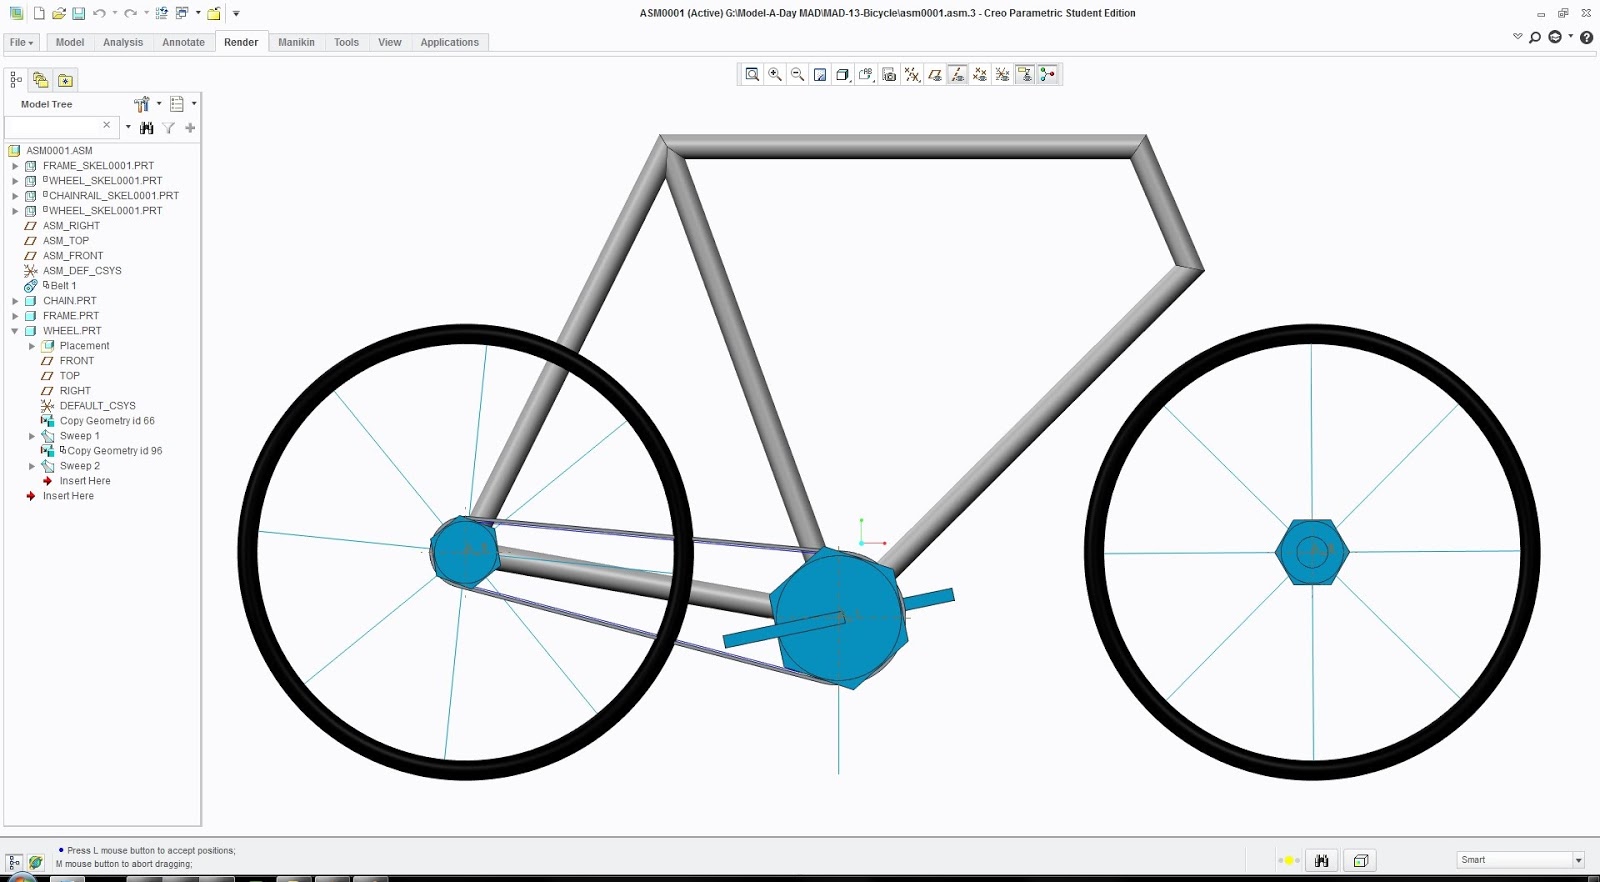Switch to the Model ribbon tab
The height and width of the screenshot is (882, 1600).
pyautogui.click(x=70, y=42)
